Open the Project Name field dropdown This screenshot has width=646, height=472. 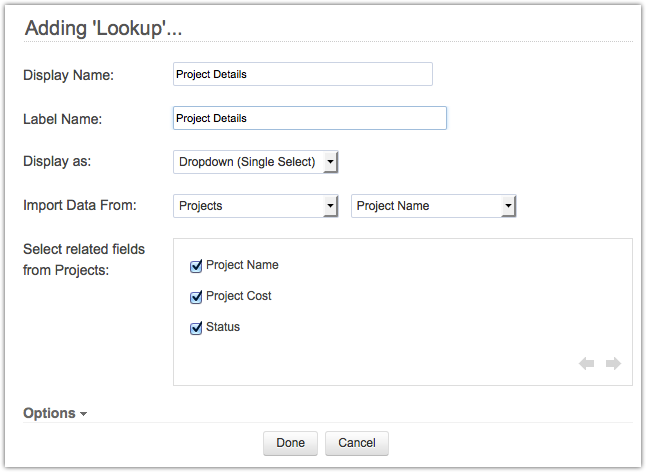coord(433,206)
